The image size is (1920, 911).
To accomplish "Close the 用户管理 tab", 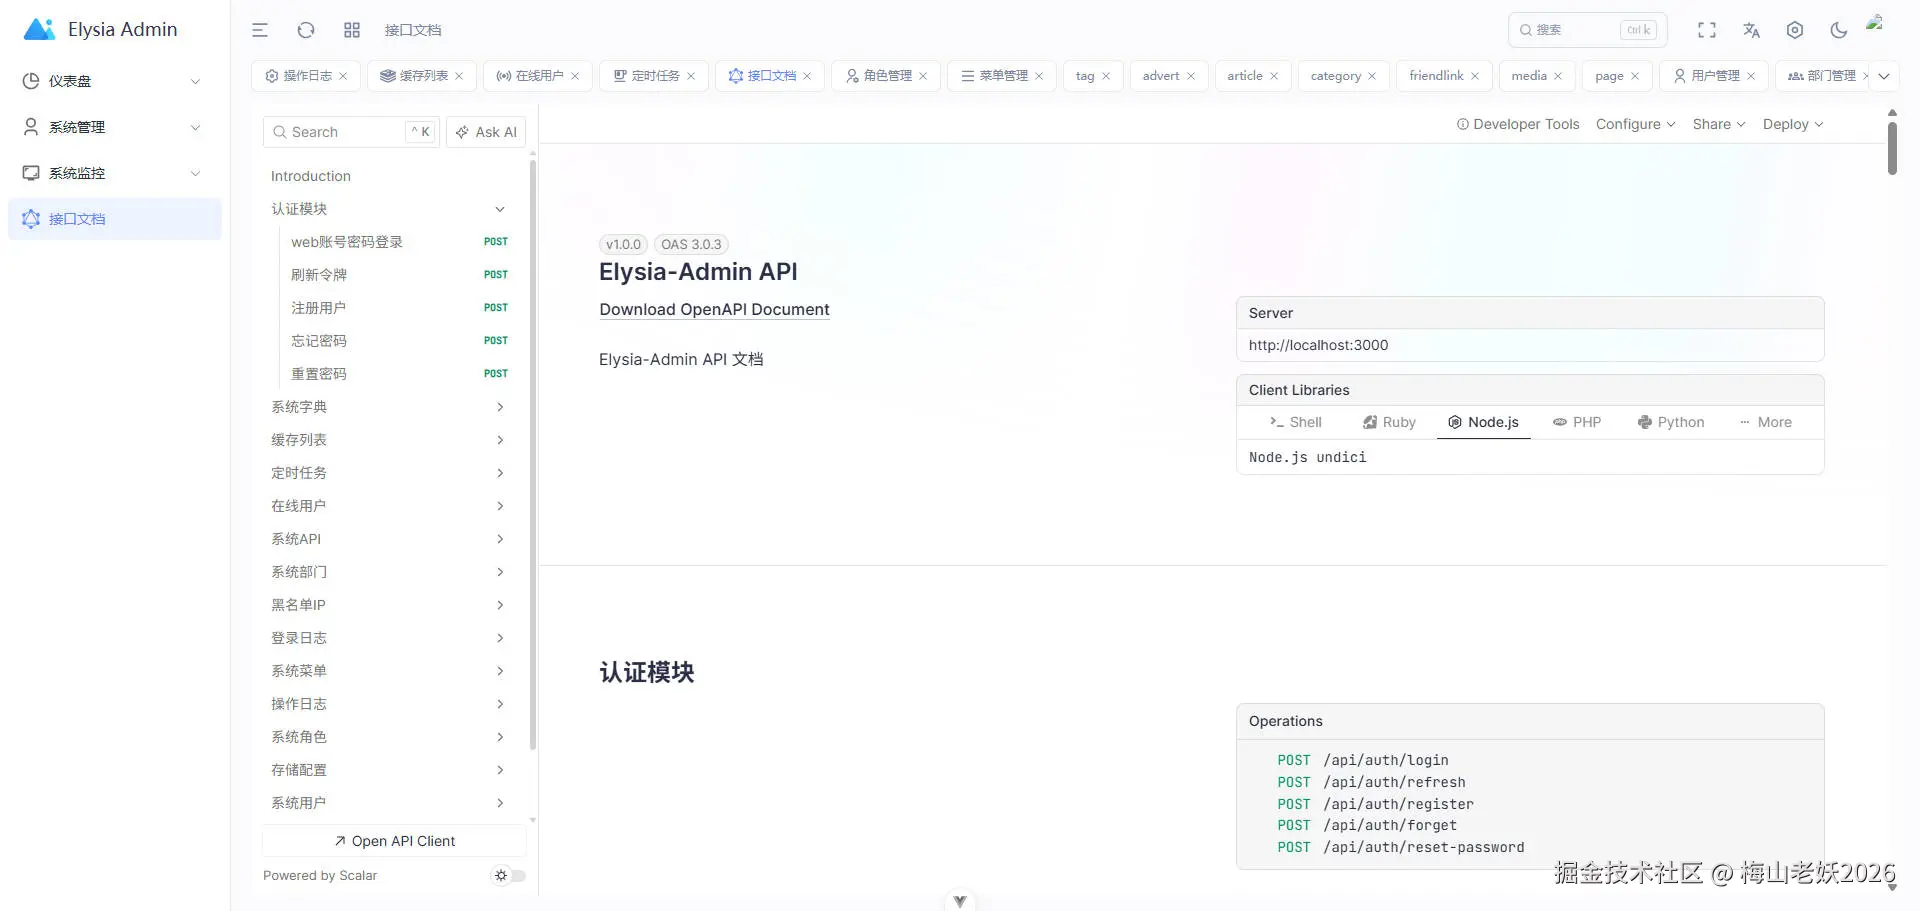I will click(x=1751, y=76).
